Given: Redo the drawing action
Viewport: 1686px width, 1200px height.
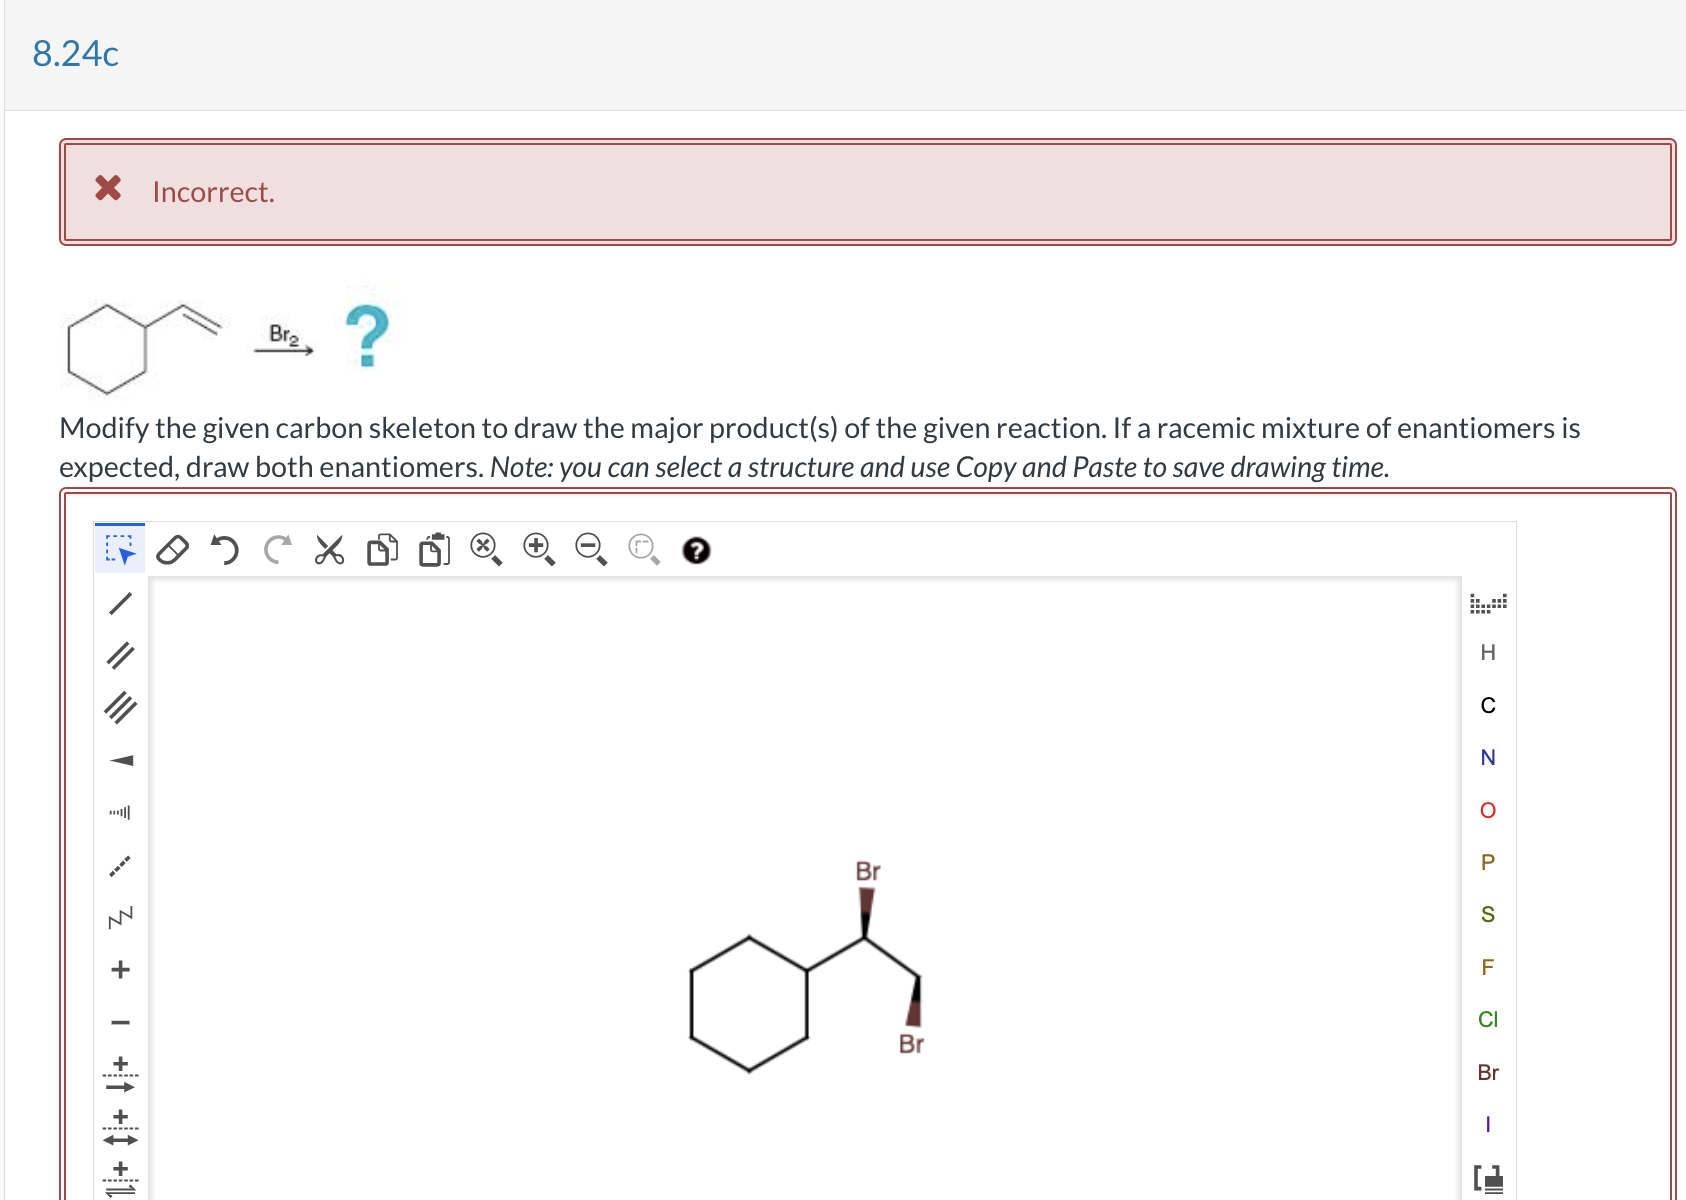Looking at the screenshot, I should point(278,548).
